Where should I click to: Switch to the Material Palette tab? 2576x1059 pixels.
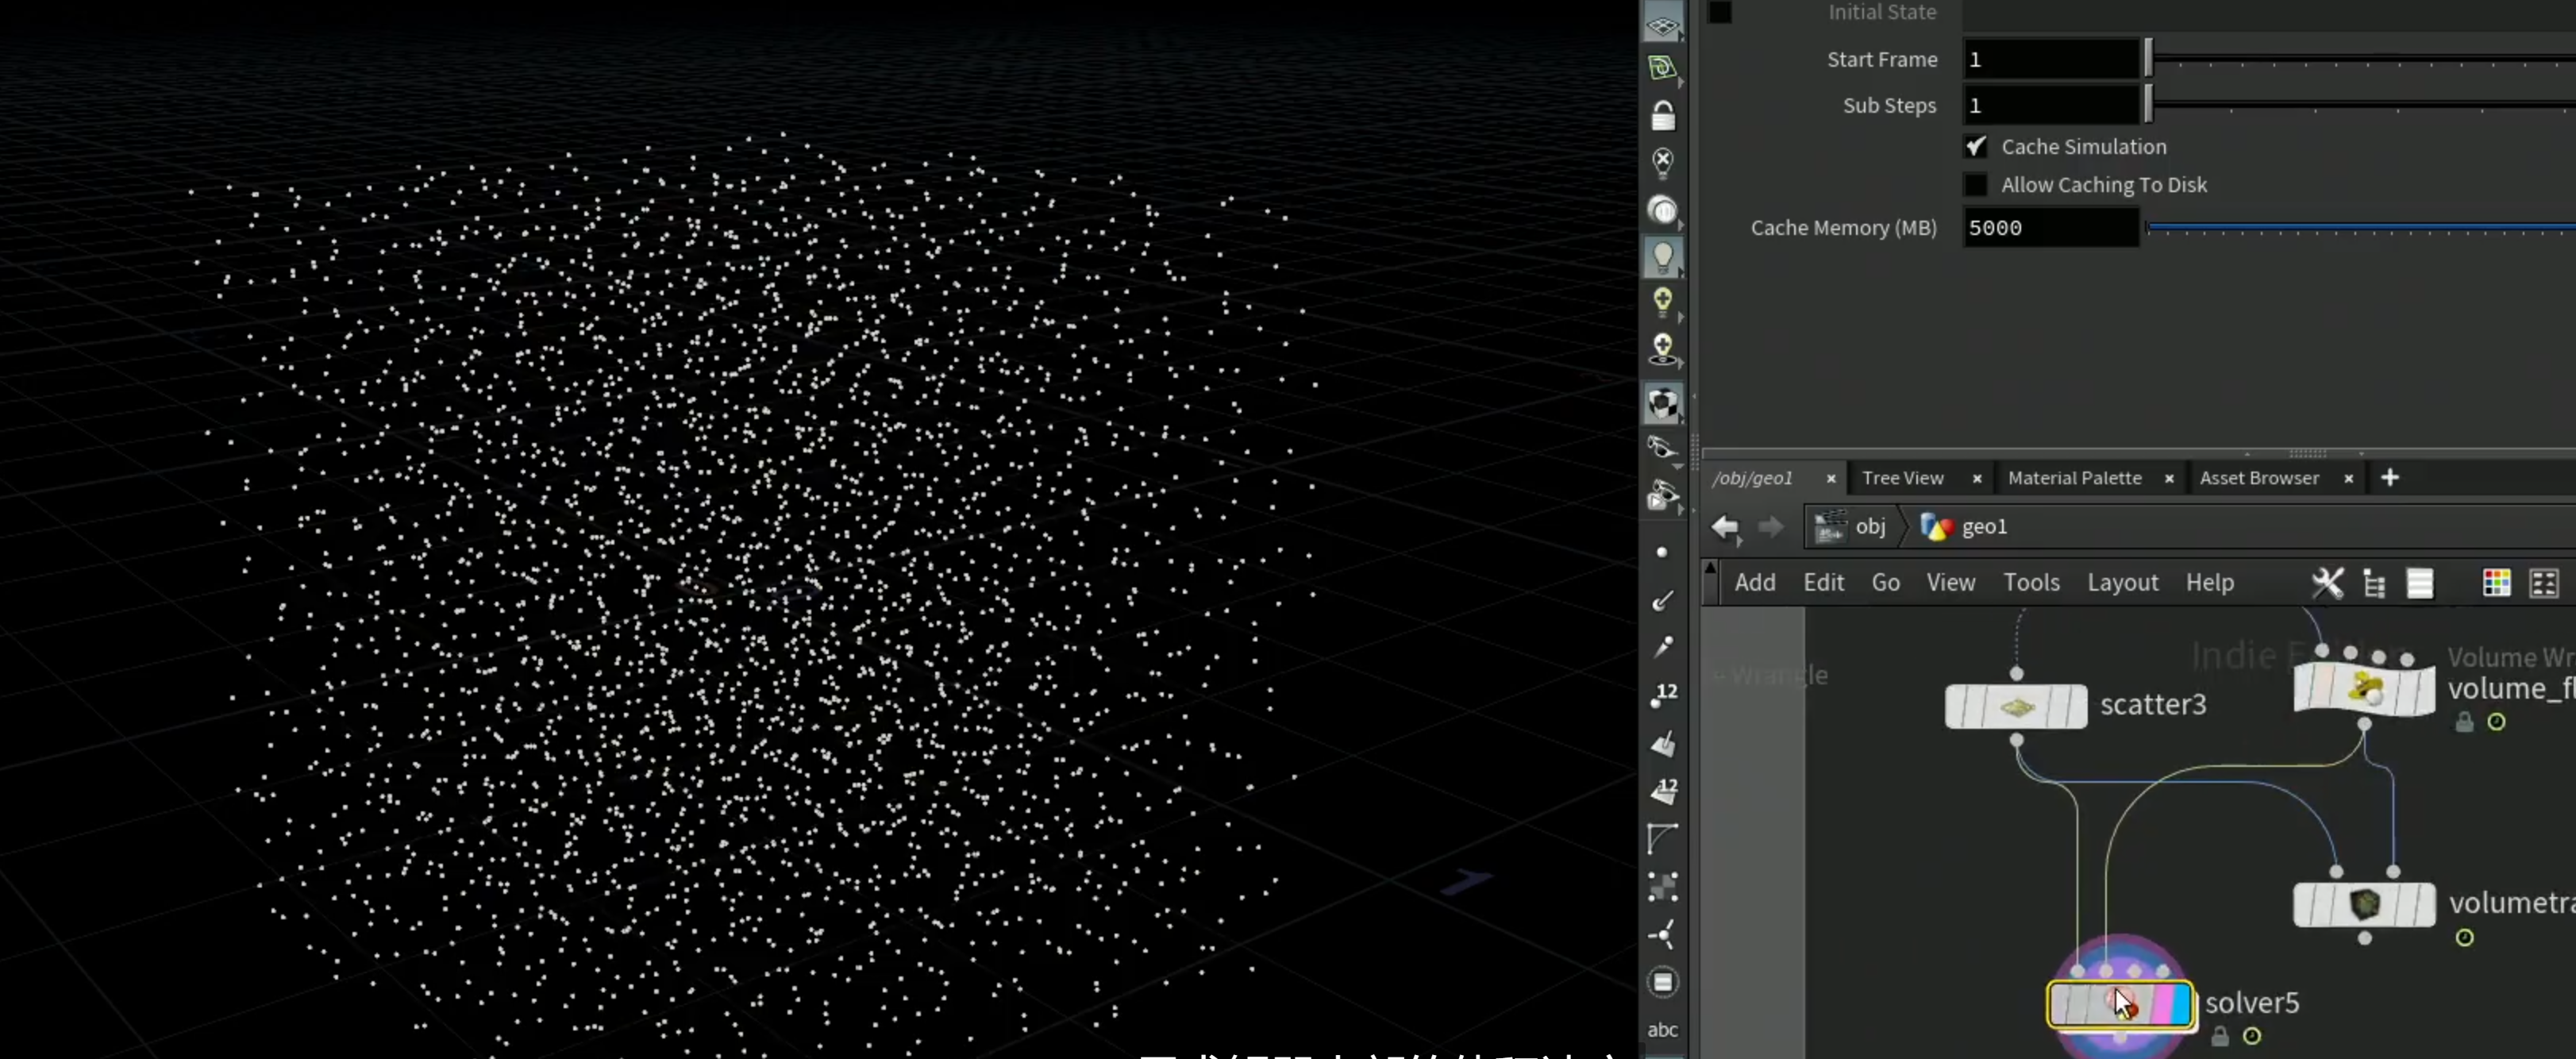point(2074,478)
